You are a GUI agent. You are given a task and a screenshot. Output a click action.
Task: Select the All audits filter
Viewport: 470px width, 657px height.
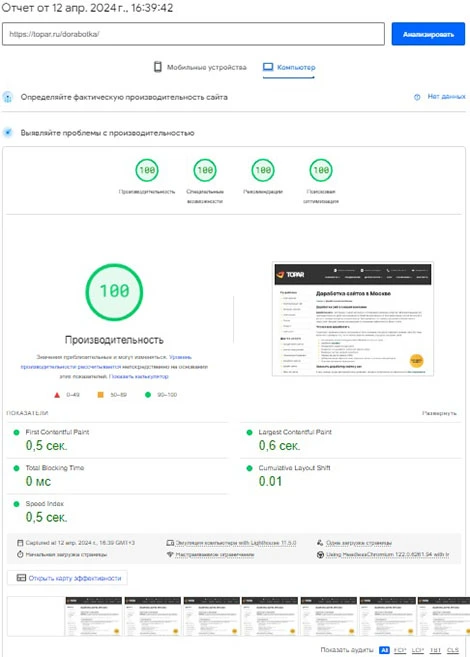point(384,650)
